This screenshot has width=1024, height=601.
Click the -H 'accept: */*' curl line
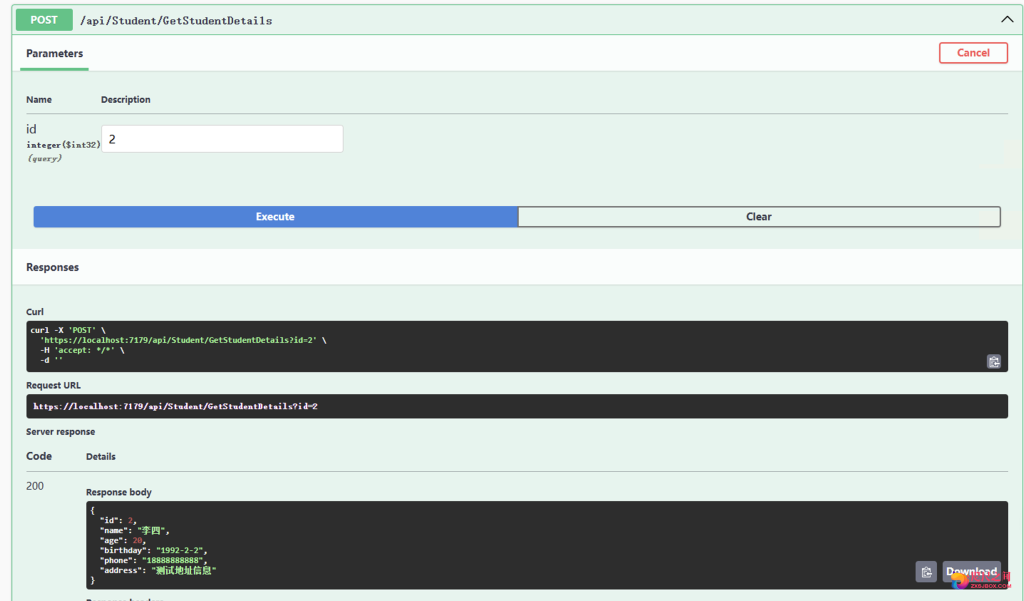(82, 350)
